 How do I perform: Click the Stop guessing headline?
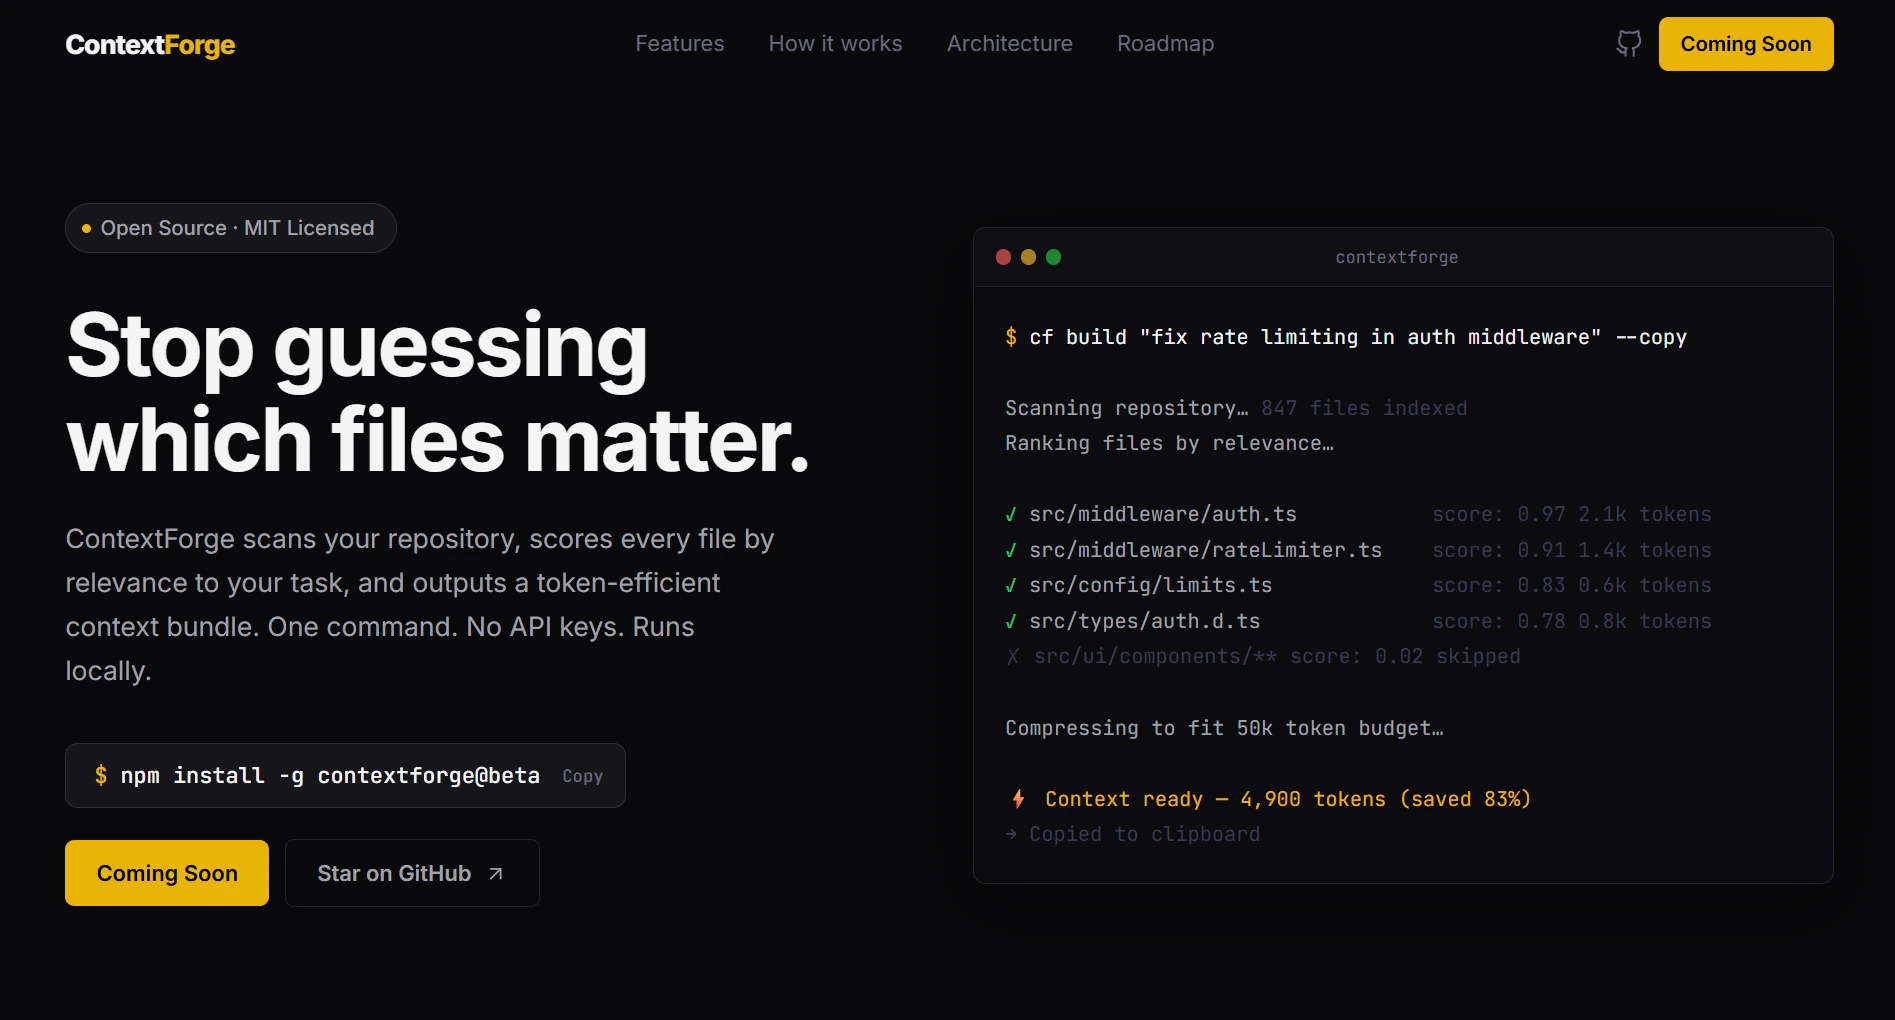[x=438, y=393]
